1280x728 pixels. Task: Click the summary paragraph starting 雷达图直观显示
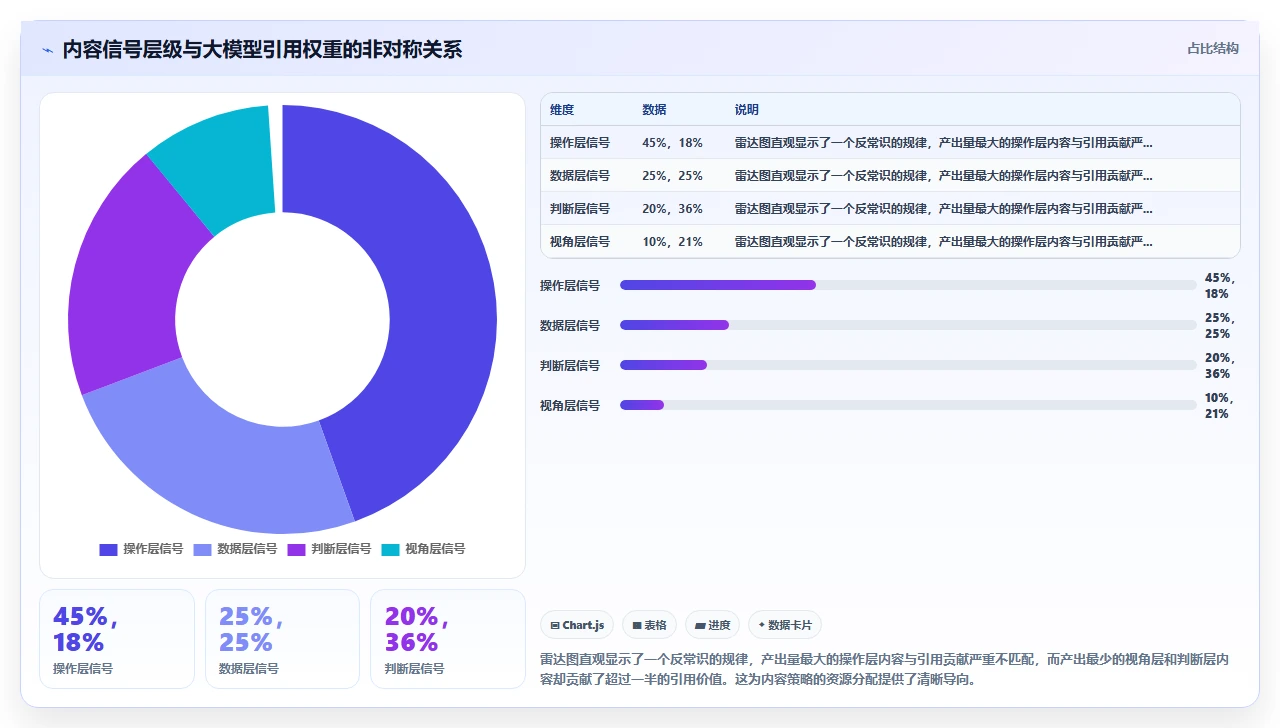(884, 669)
